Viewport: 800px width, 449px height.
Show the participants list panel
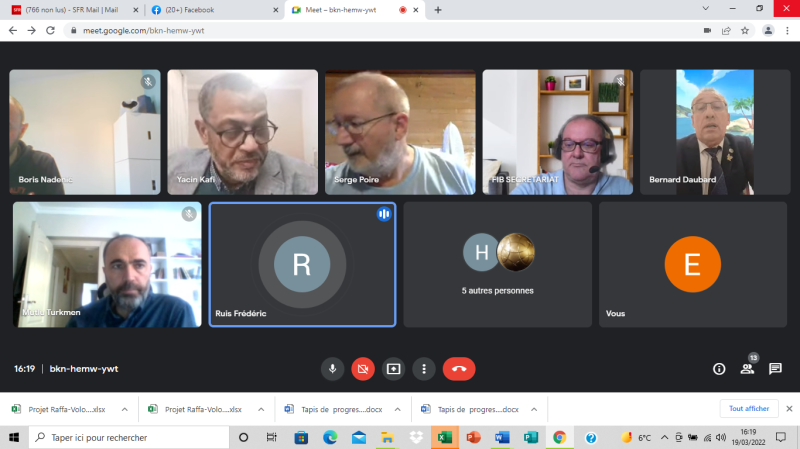point(747,368)
